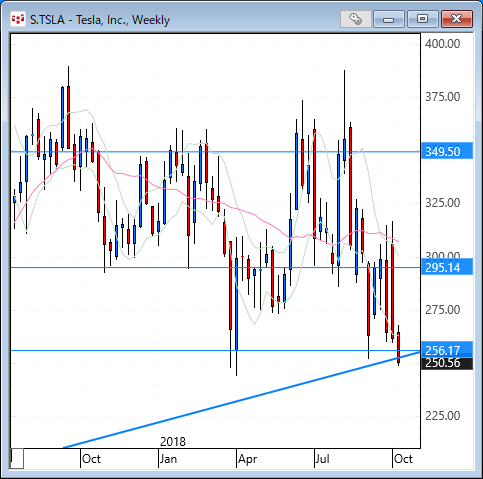Image resolution: width=483 pixels, height=479 pixels.
Task: Click the small box at time axis left corner
Action: (17, 459)
